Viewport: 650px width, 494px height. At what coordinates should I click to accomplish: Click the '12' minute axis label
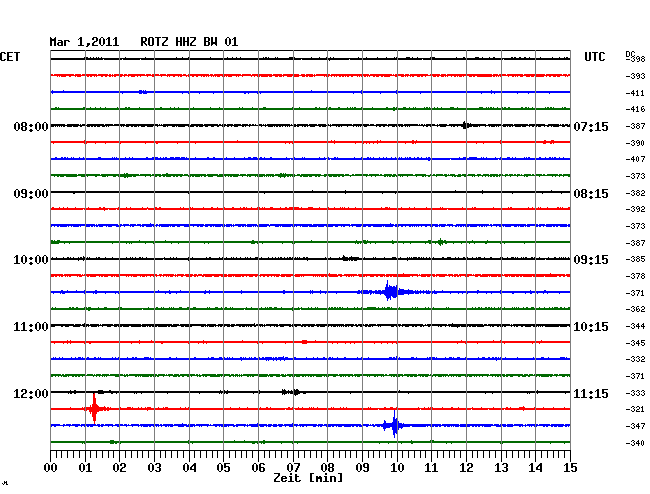pyautogui.click(x=466, y=467)
